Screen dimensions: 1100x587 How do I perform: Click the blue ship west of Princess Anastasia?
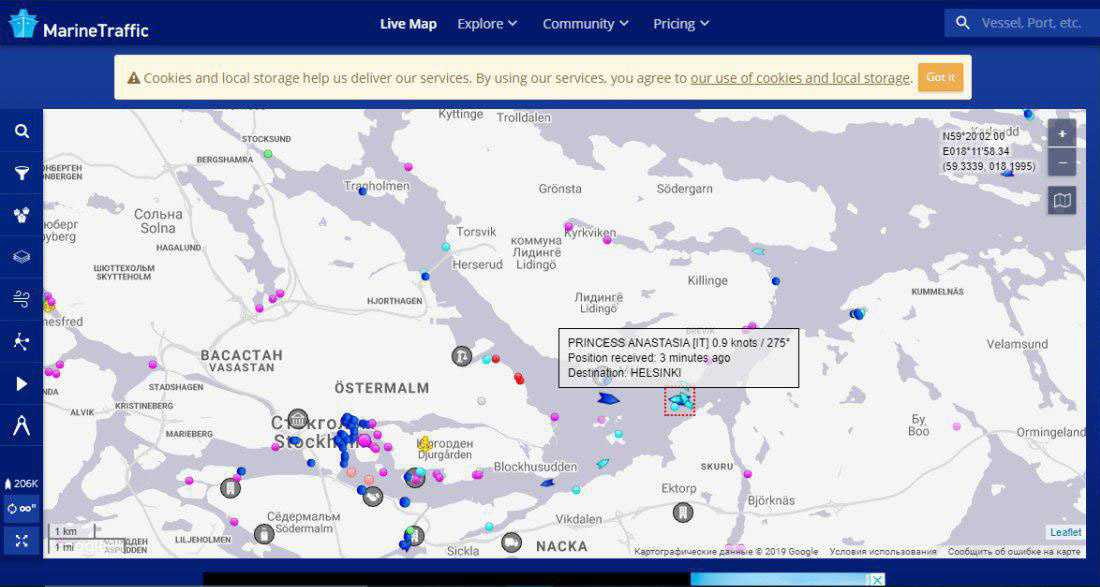609,399
